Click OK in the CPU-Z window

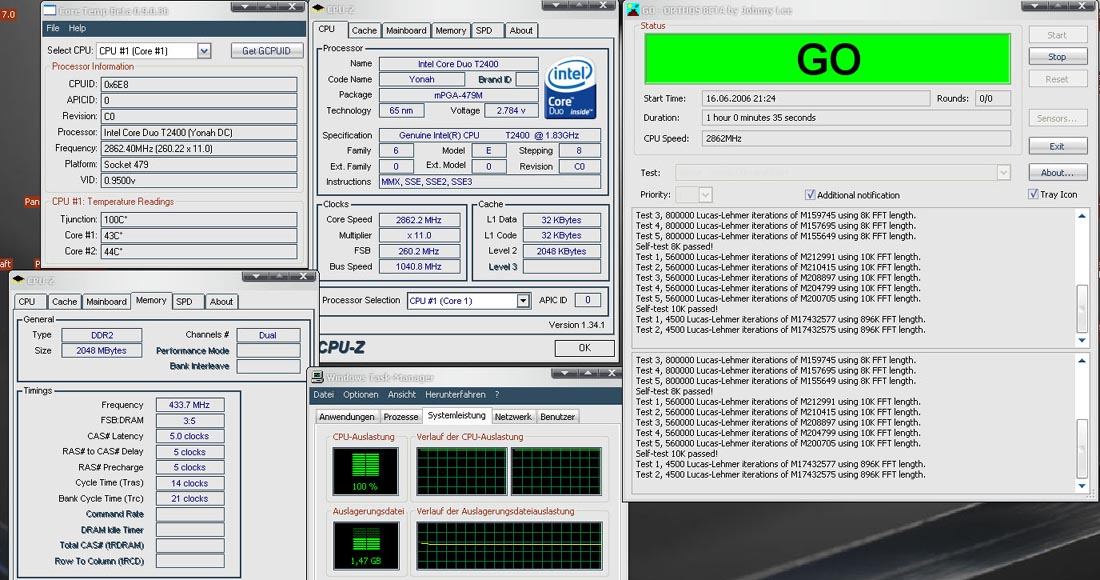pos(584,348)
